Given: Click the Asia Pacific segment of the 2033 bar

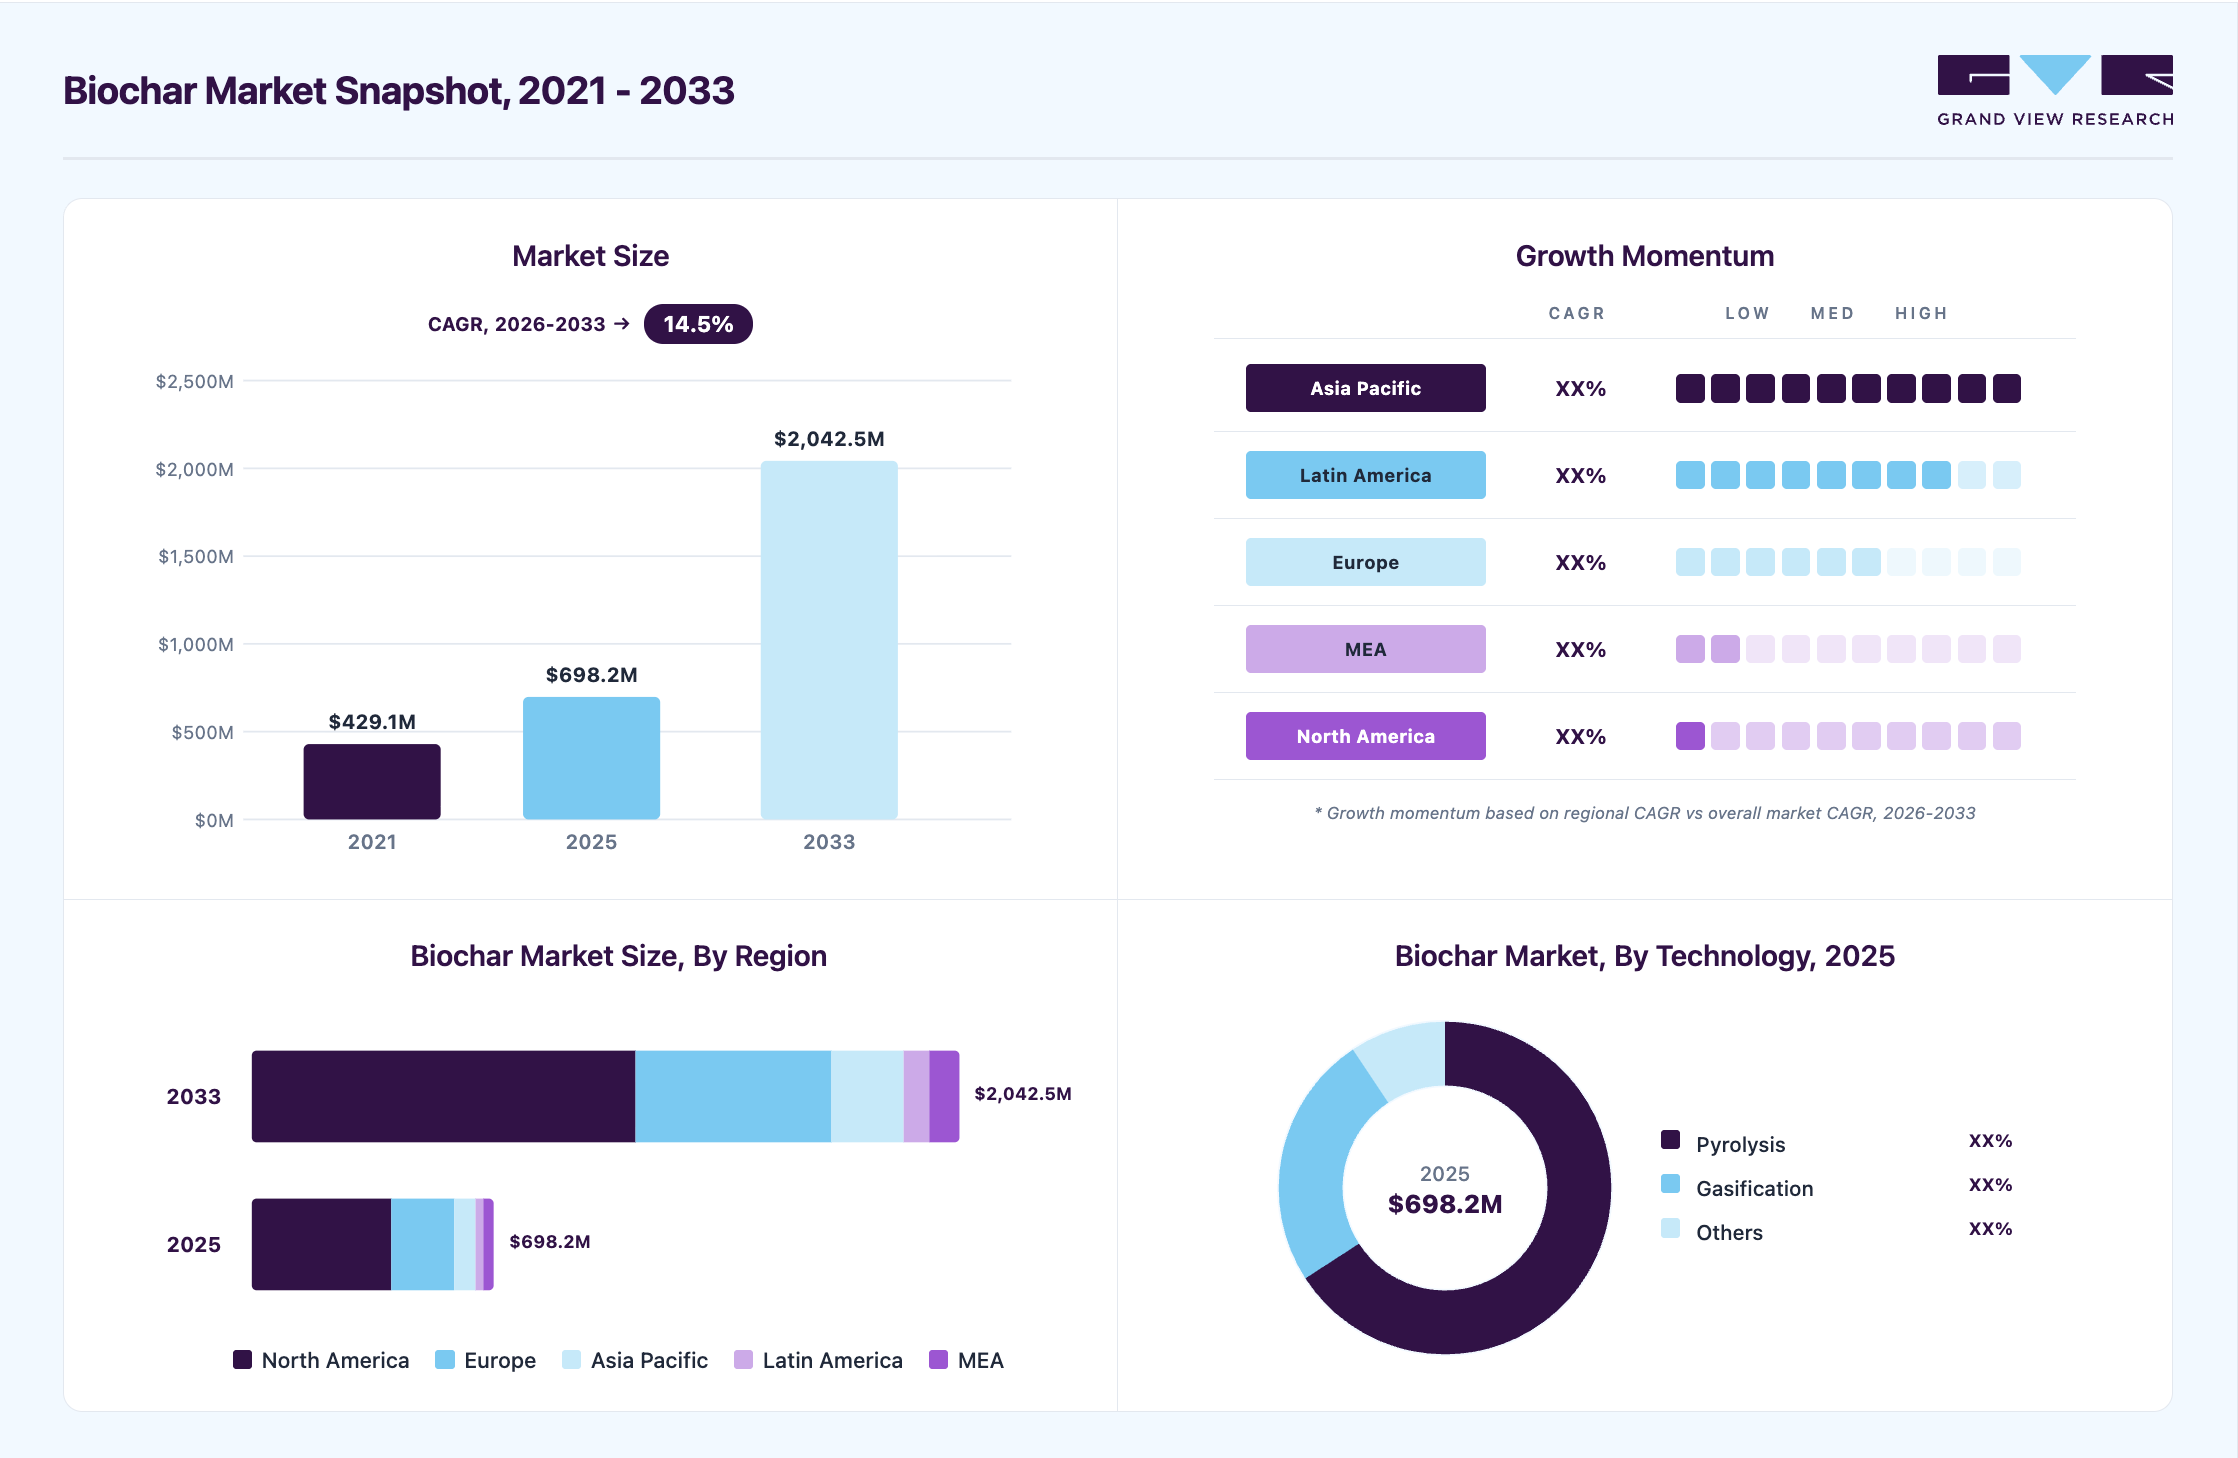Looking at the screenshot, I should pos(867,1096).
